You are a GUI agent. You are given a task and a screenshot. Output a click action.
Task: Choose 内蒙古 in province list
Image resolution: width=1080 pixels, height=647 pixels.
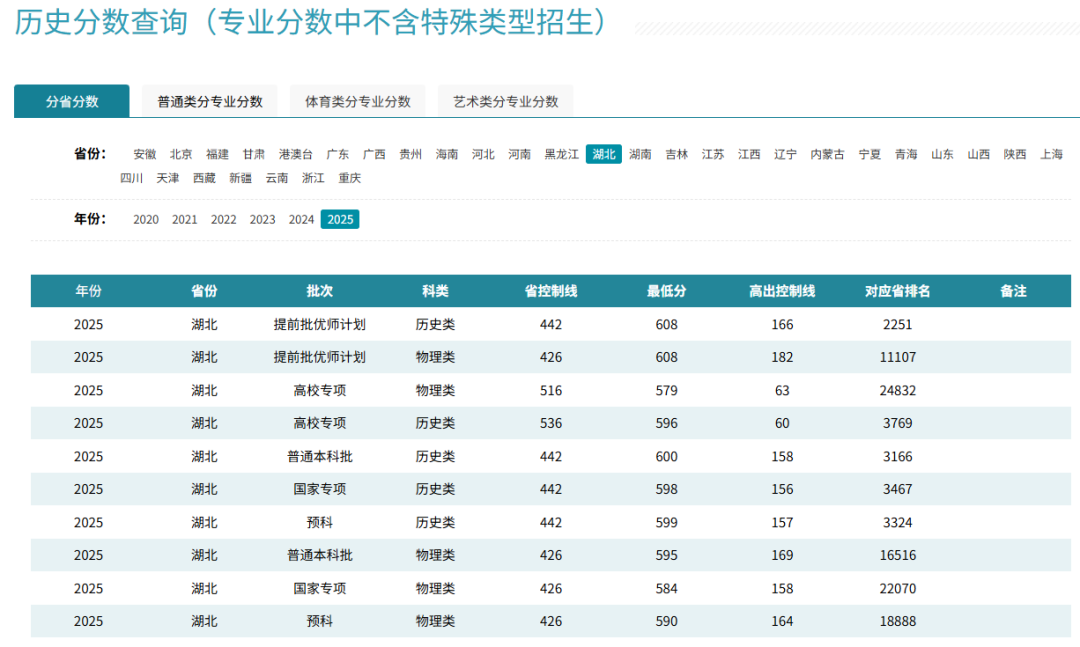point(827,154)
